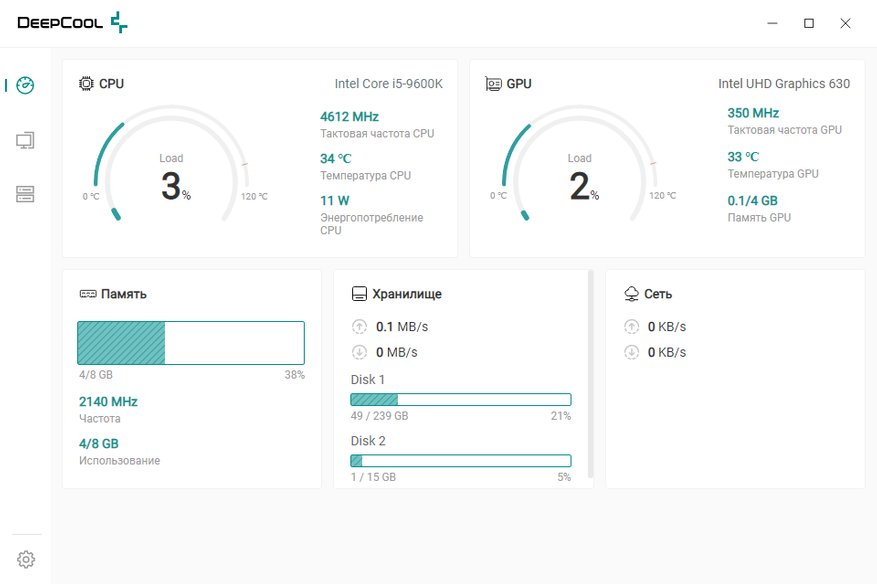Click storage download arrow icon
This screenshot has width=877, height=584.
point(359,352)
